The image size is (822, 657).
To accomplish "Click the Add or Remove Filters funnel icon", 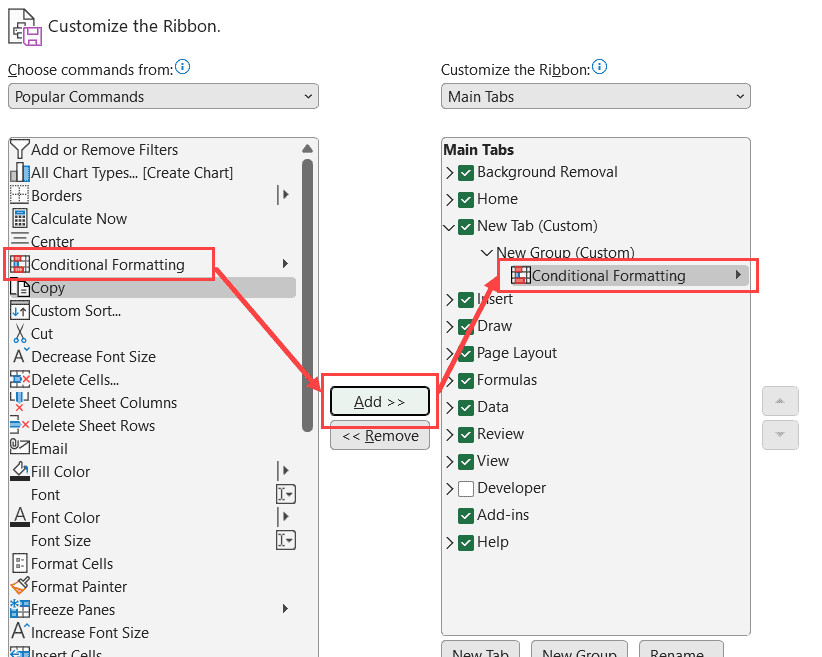I will (x=19, y=150).
